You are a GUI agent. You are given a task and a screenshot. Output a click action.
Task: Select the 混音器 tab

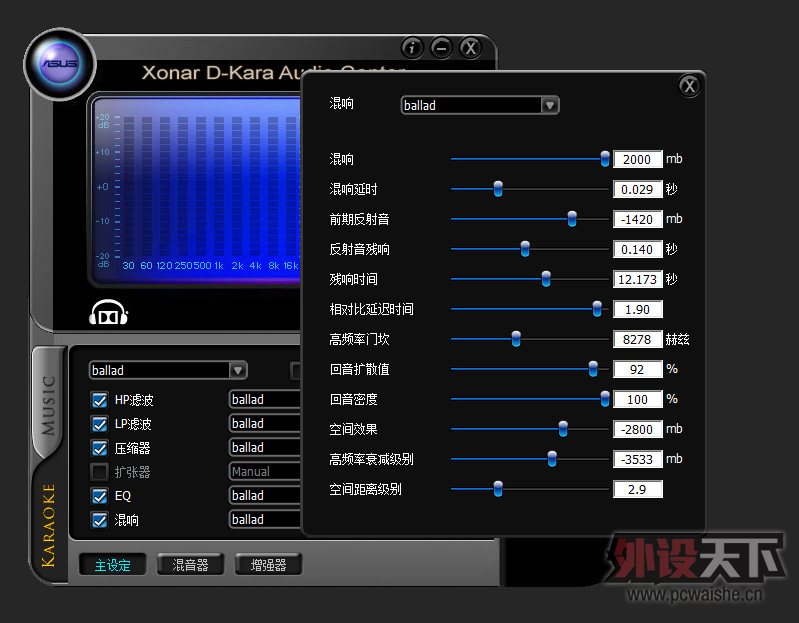point(191,564)
